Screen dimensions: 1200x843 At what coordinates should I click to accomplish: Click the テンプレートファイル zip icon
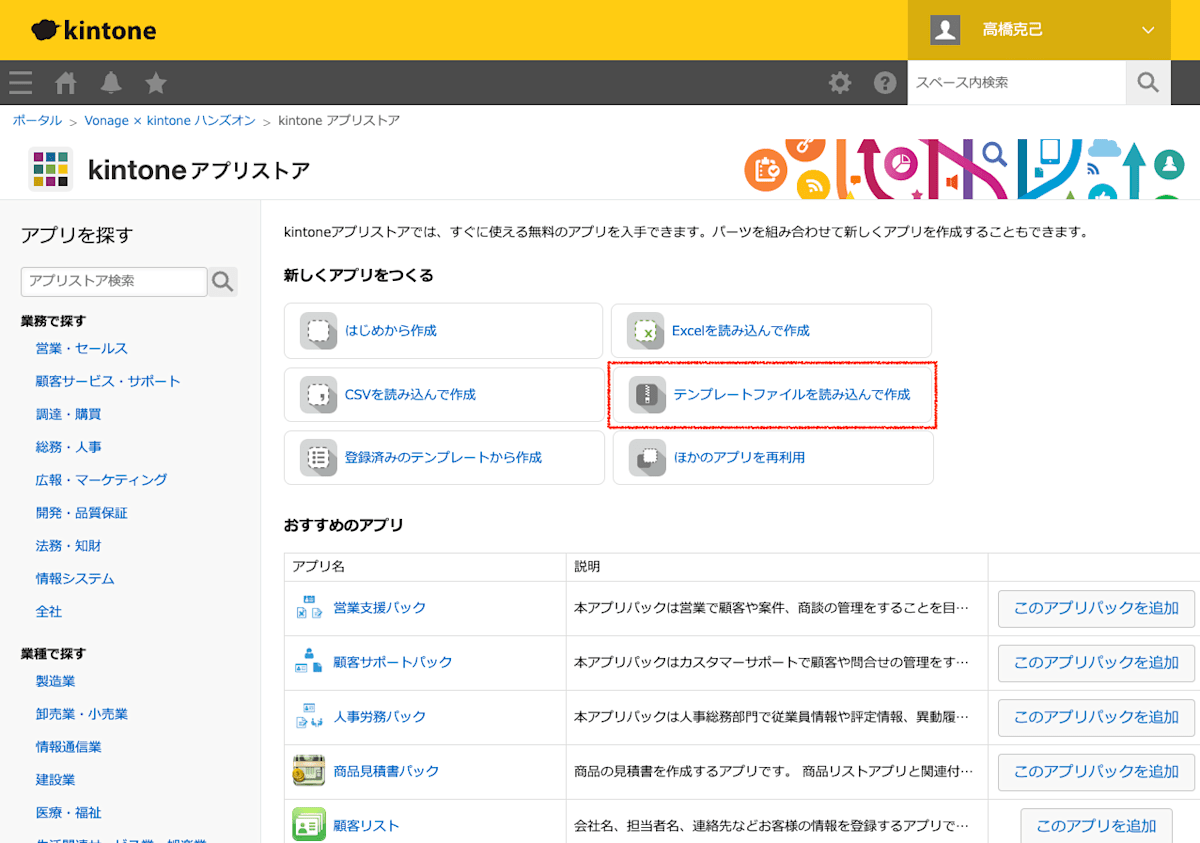[x=647, y=395]
